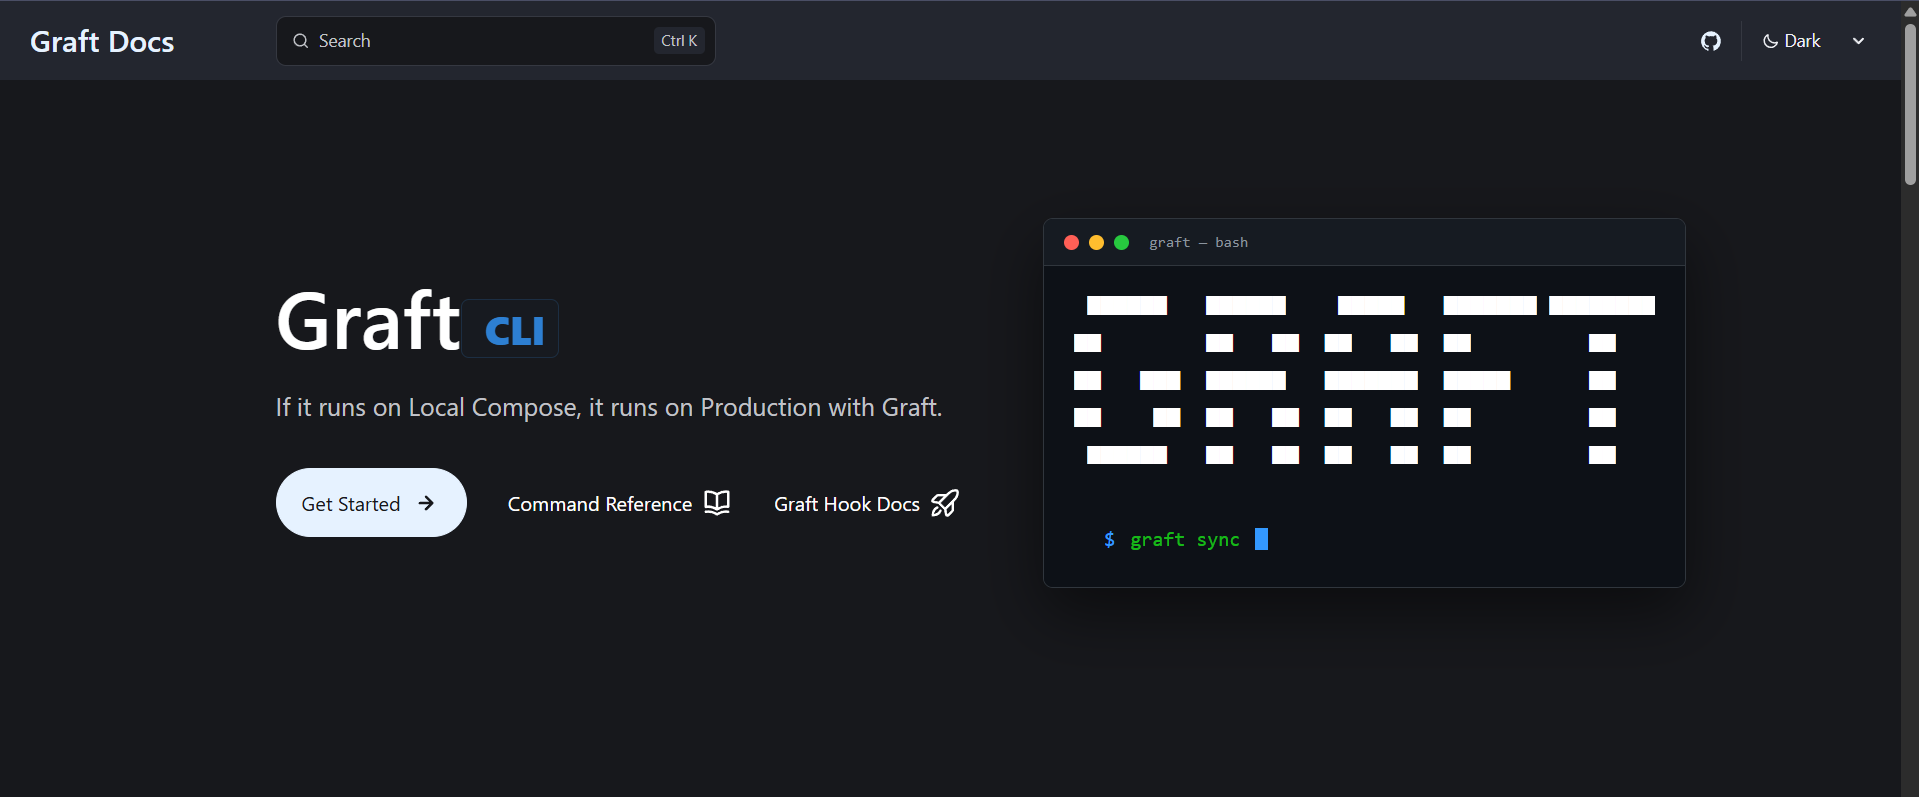This screenshot has height=797, width=1919.
Task: Click the magnifier icon in the search bar
Action: coord(300,41)
